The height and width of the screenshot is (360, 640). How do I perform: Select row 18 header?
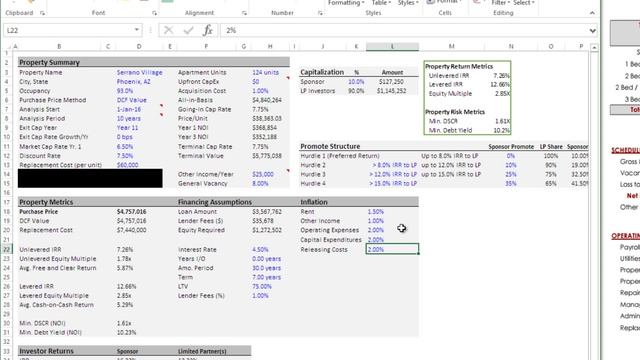point(7,212)
